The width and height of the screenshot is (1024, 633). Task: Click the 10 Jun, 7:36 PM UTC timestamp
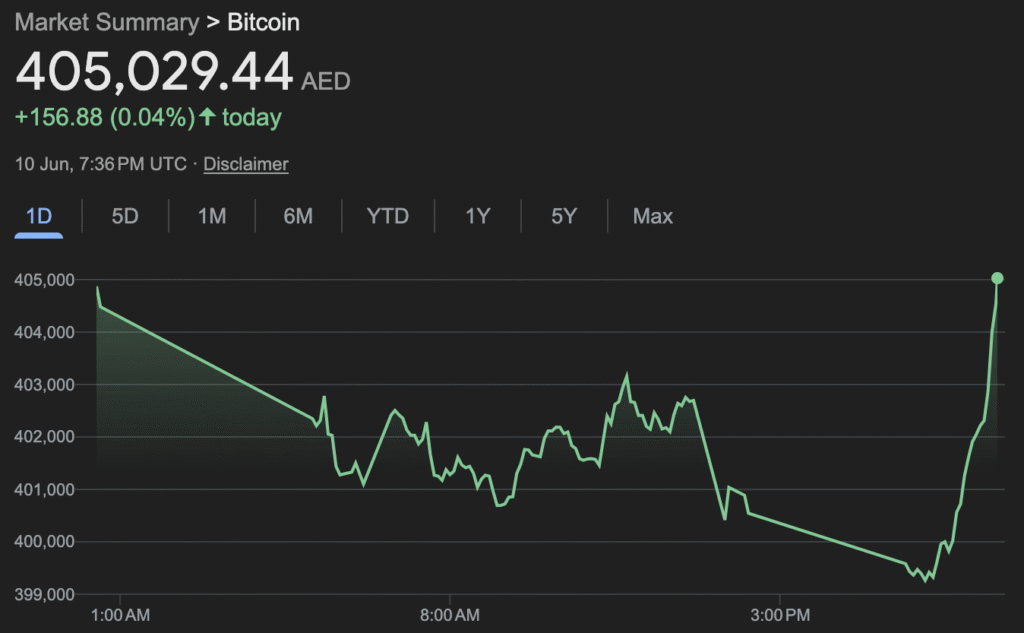click(101, 164)
